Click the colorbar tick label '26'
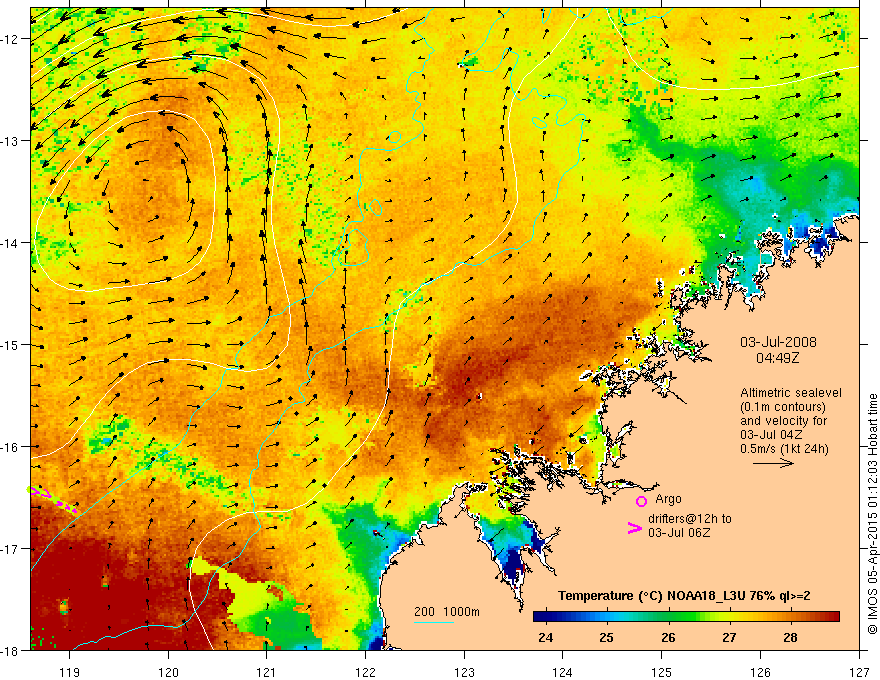880x680 pixels. click(668, 637)
